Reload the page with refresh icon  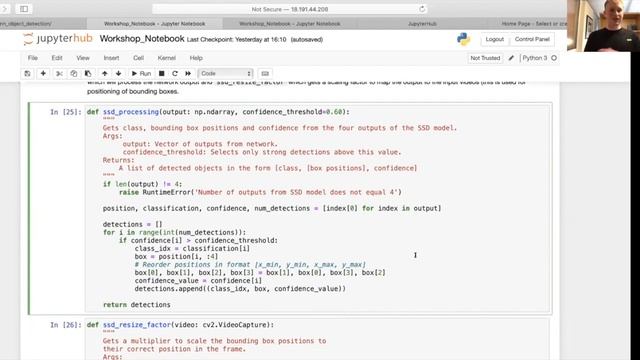pos(422,9)
